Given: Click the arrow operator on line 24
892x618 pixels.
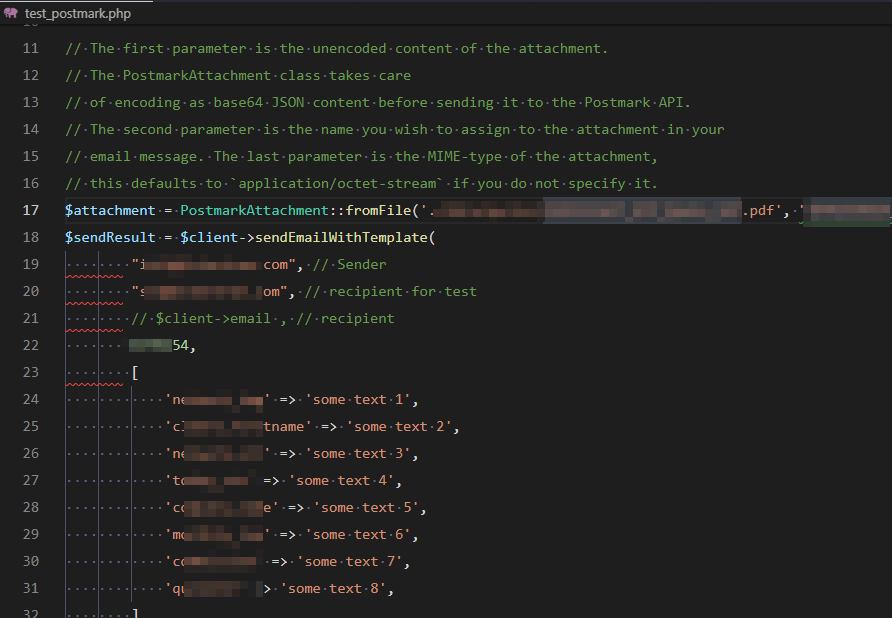Looking at the screenshot, I should click(287, 399).
